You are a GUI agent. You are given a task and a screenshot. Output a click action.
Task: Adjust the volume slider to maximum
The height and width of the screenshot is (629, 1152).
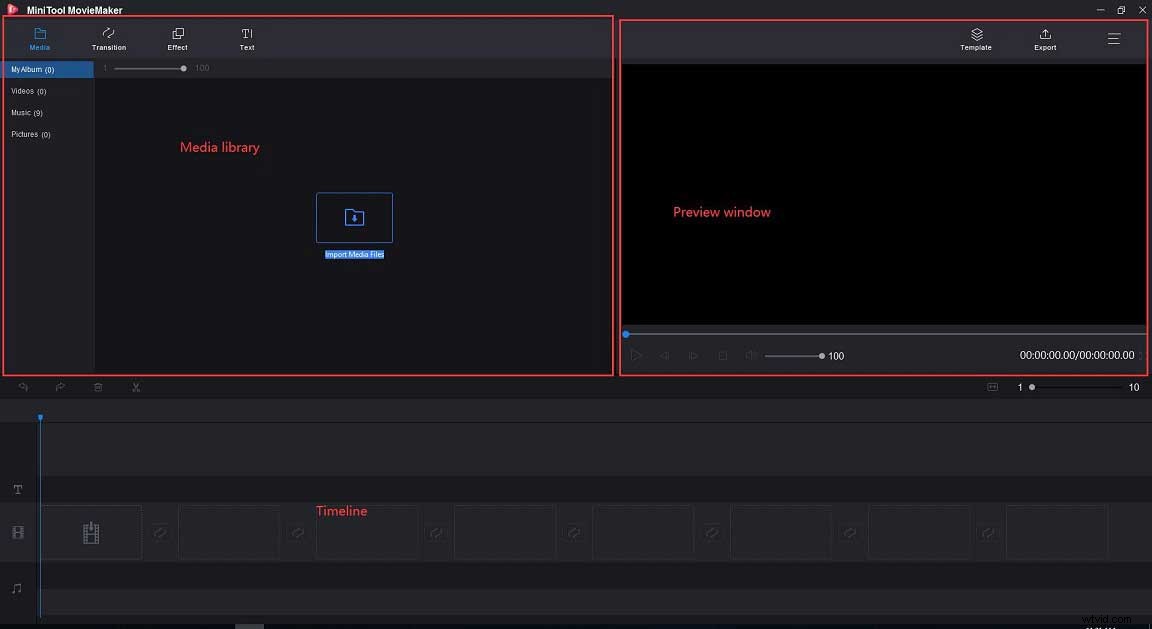click(820, 355)
